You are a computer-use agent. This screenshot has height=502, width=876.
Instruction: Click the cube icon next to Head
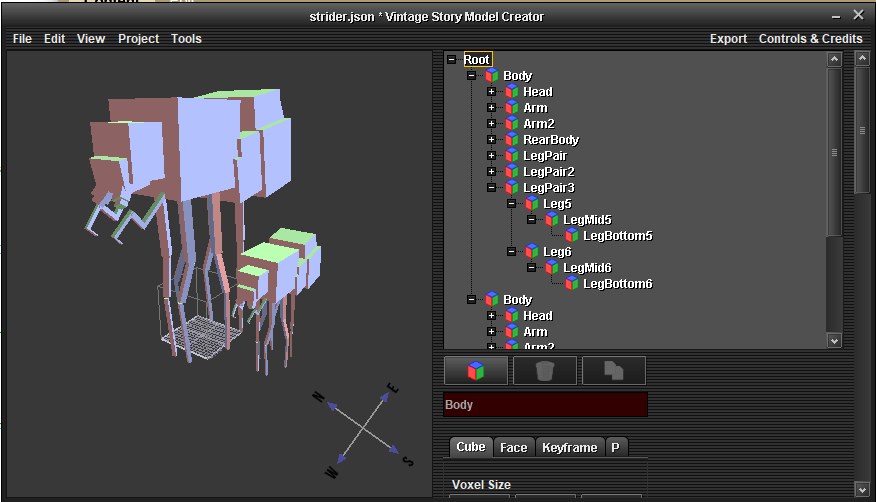pyautogui.click(x=512, y=92)
